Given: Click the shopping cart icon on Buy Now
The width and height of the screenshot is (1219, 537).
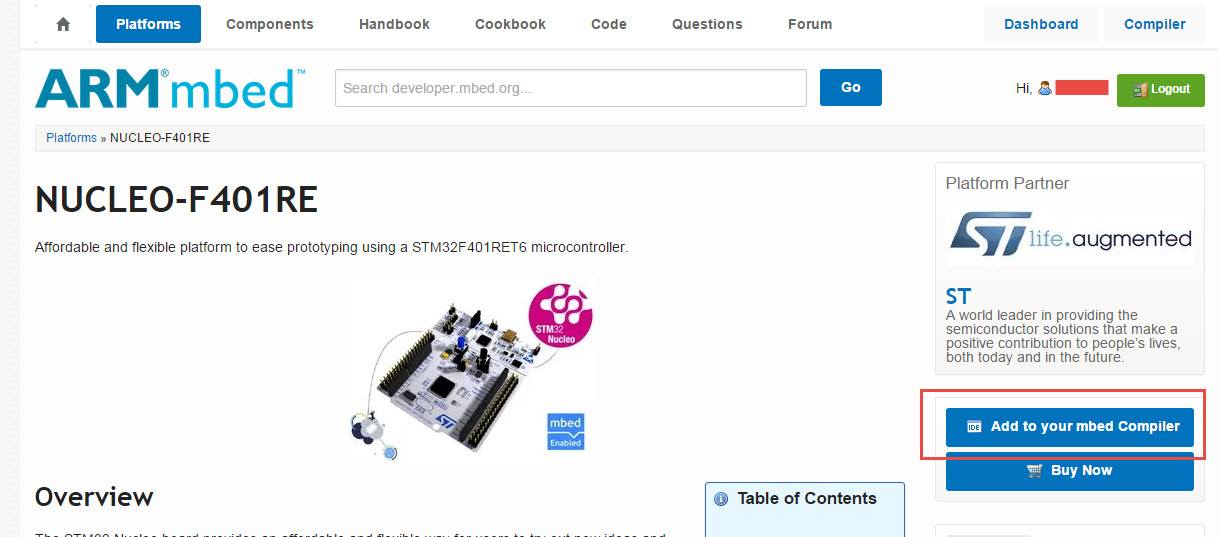Looking at the screenshot, I should (x=1034, y=471).
